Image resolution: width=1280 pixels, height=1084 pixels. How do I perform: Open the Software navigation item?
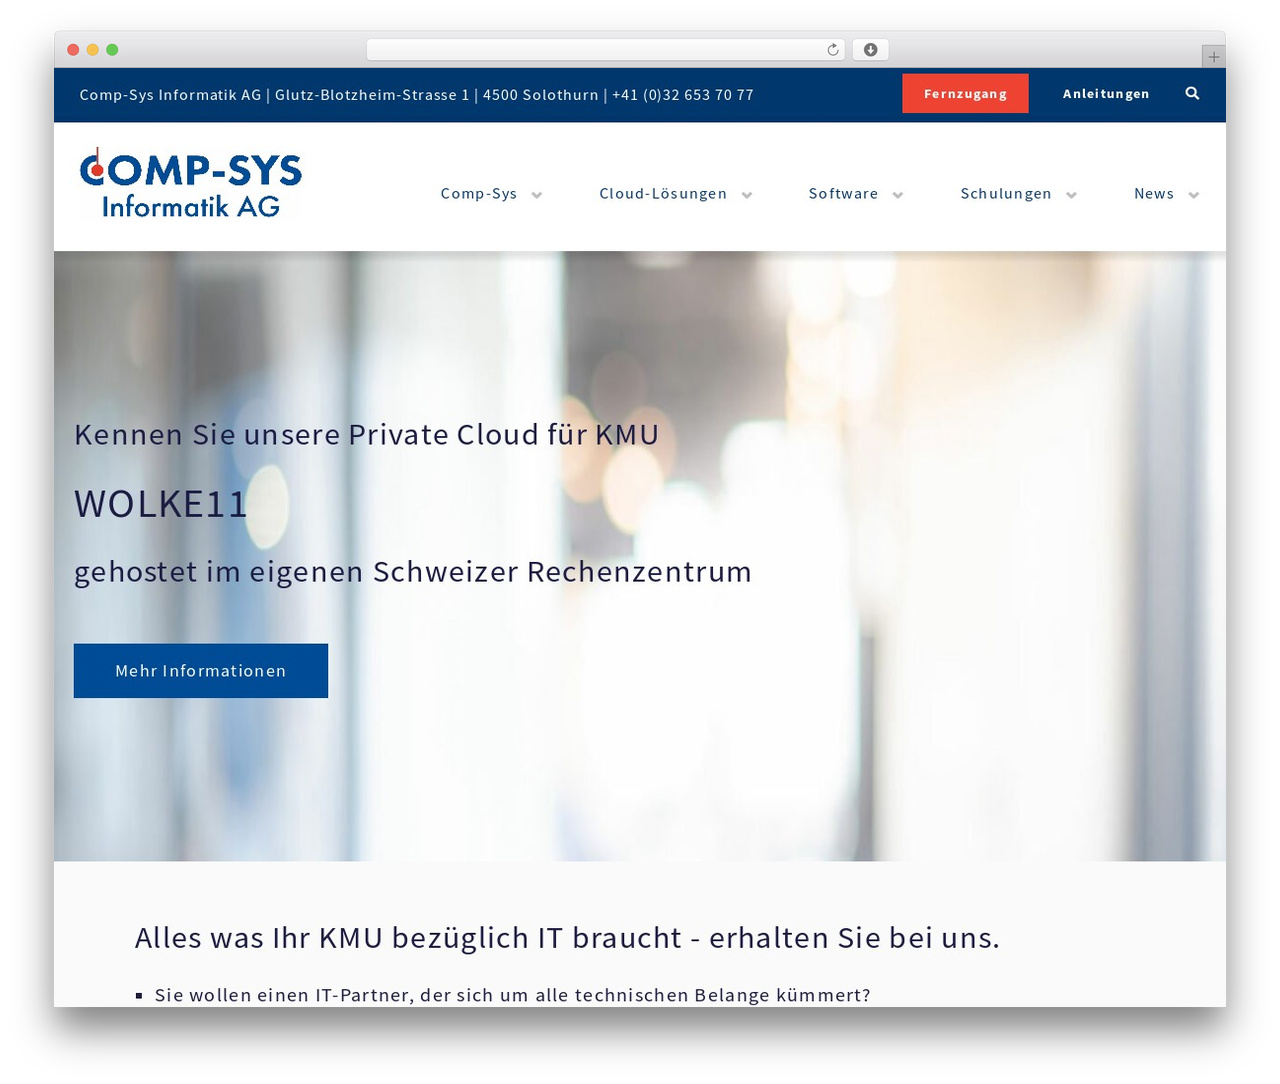point(843,194)
